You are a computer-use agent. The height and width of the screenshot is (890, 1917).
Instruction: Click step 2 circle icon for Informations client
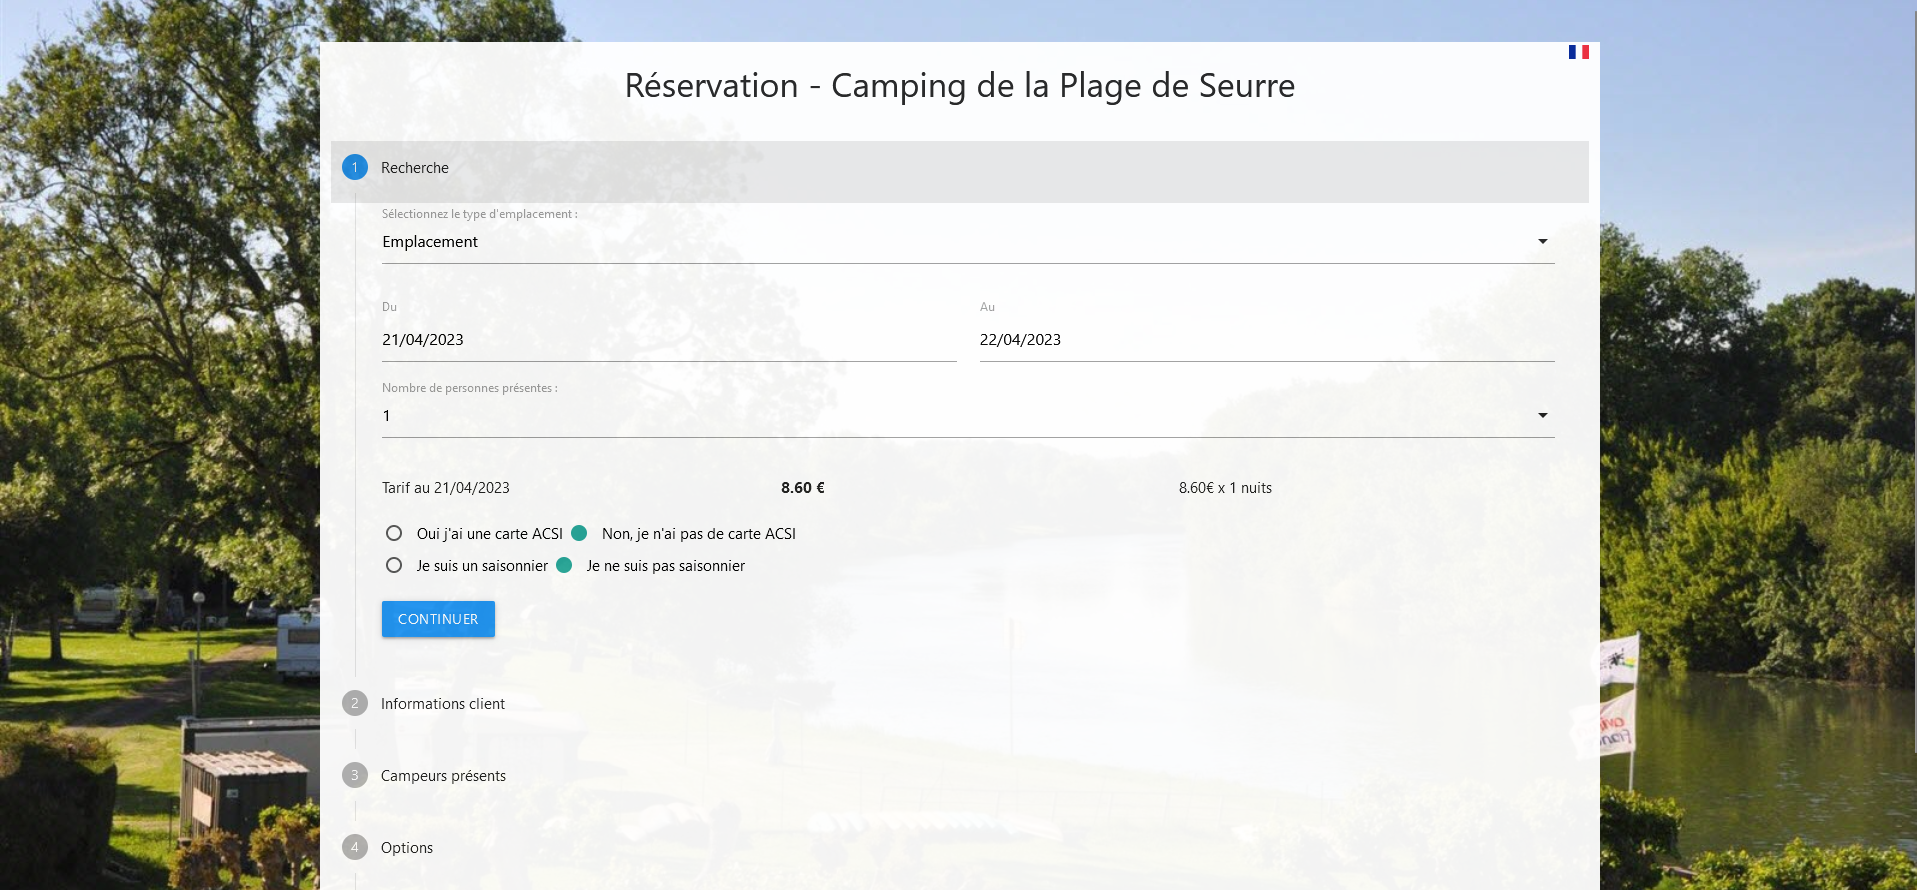355,703
